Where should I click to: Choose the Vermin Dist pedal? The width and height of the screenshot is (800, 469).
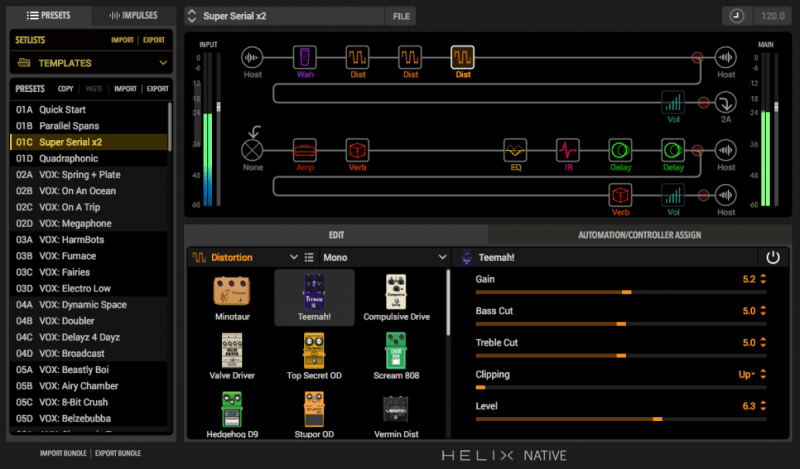[x=396, y=415]
